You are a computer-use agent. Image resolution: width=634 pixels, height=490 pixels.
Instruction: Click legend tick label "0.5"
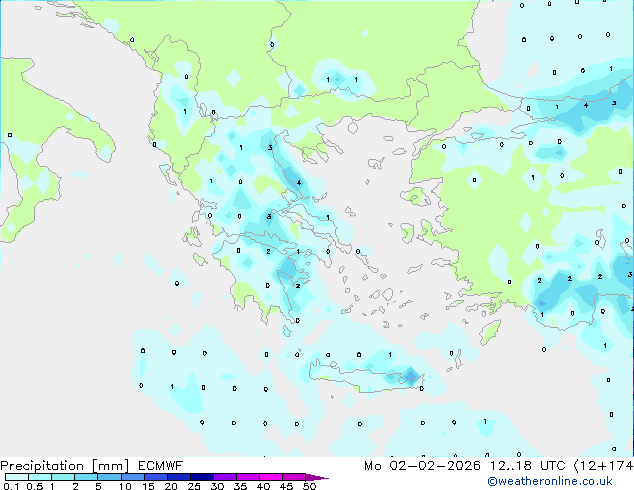tap(35, 486)
